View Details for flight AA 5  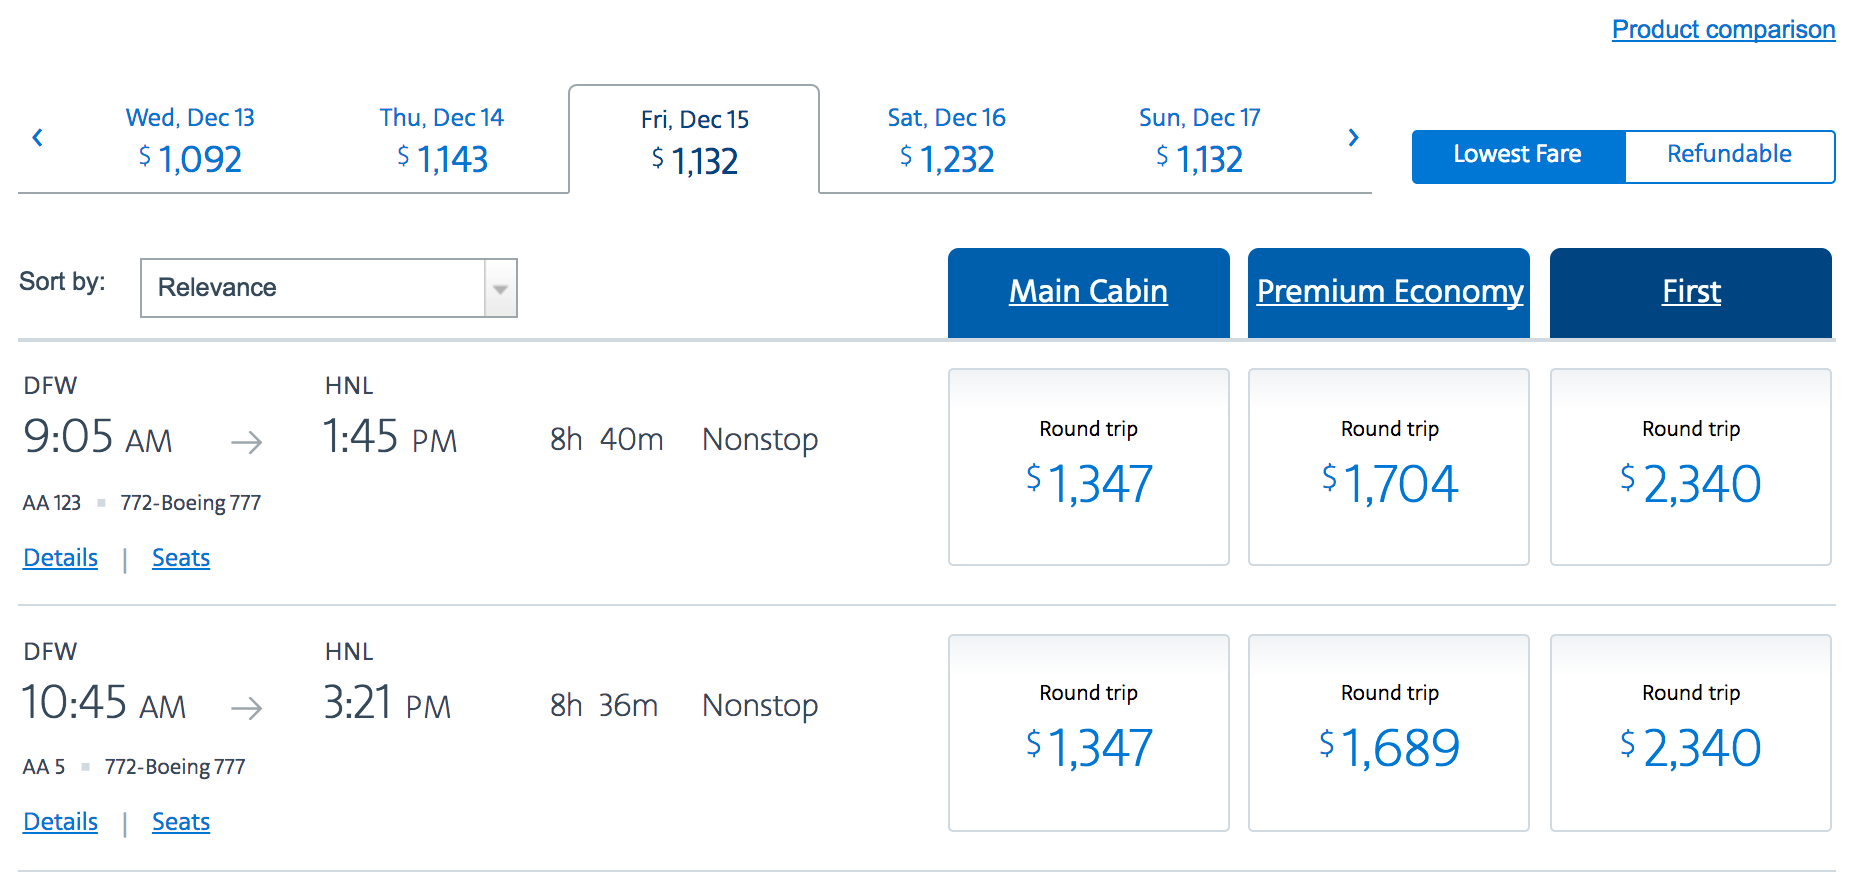coord(61,822)
